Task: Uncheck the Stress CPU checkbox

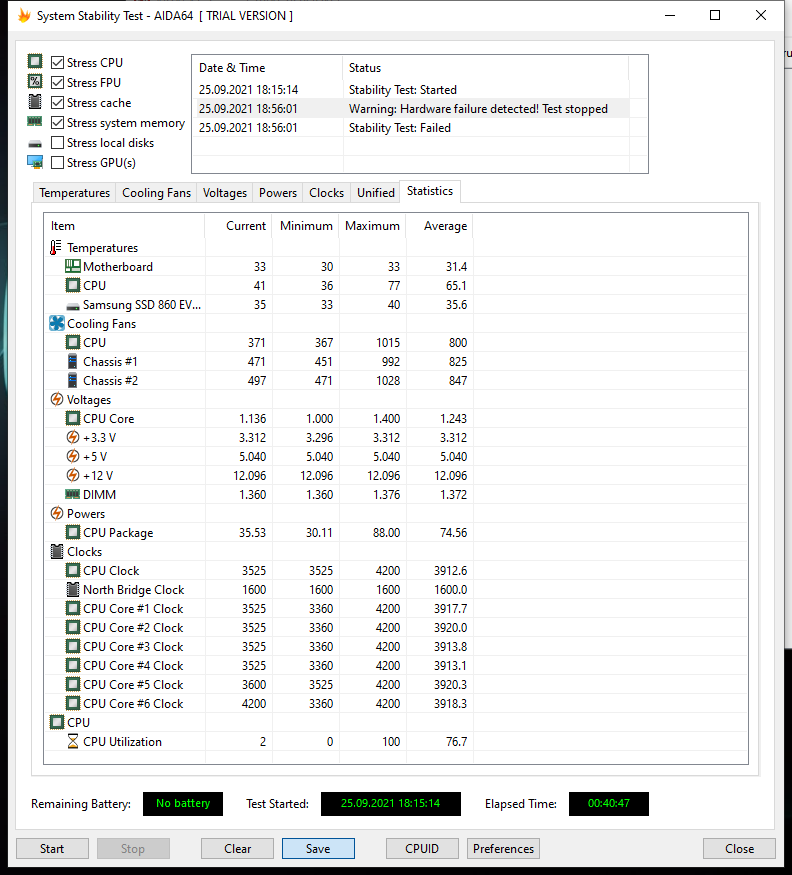Action: click(x=57, y=62)
